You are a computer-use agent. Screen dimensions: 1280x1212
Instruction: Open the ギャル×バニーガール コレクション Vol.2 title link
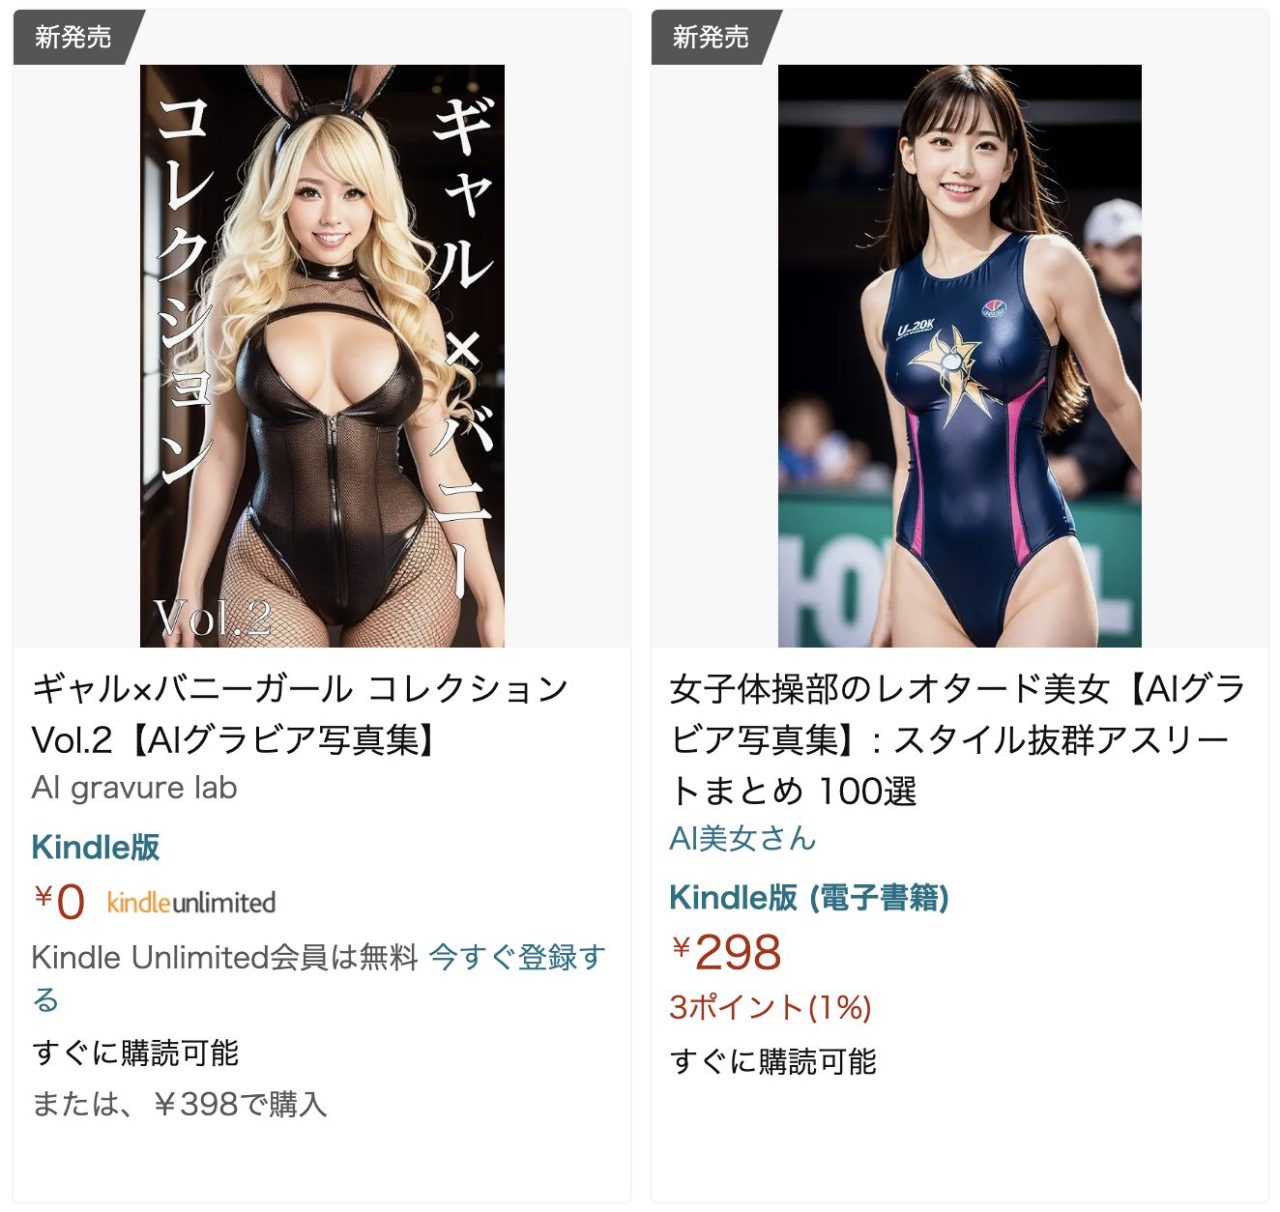(x=300, y=714)
